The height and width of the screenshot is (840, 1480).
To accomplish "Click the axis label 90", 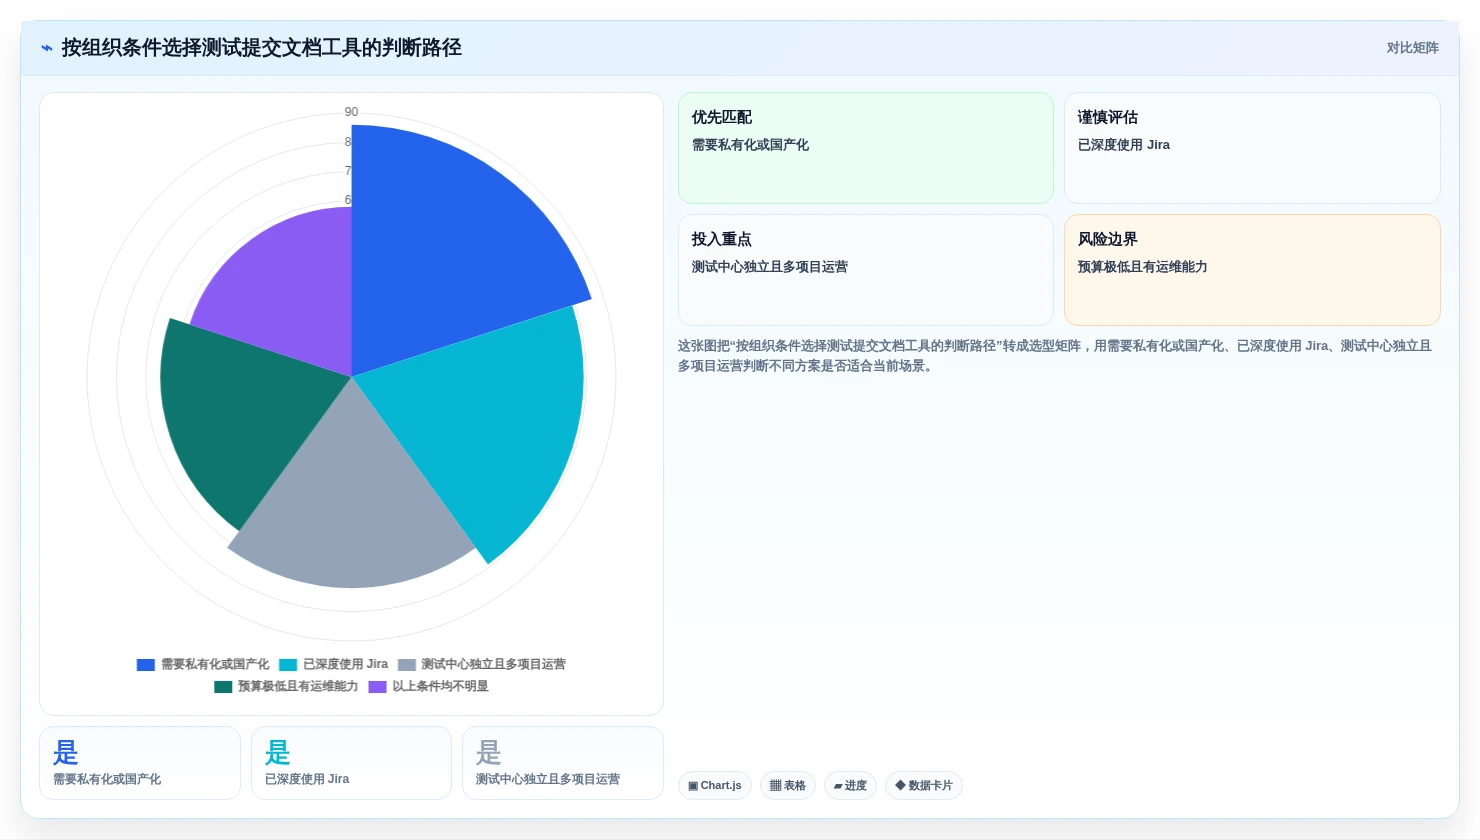I will (x=351, y=112).
